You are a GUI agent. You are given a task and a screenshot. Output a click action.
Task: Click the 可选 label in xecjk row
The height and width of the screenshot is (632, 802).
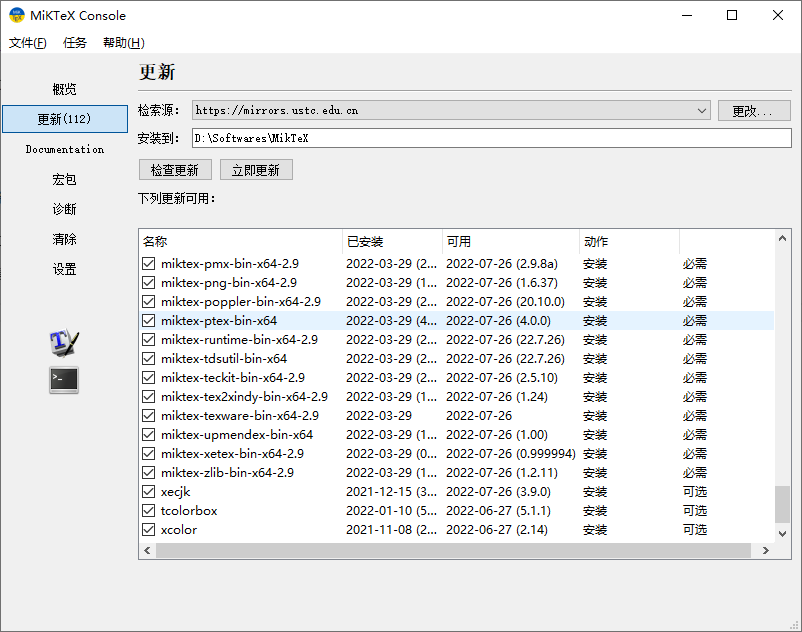(695, 492)
